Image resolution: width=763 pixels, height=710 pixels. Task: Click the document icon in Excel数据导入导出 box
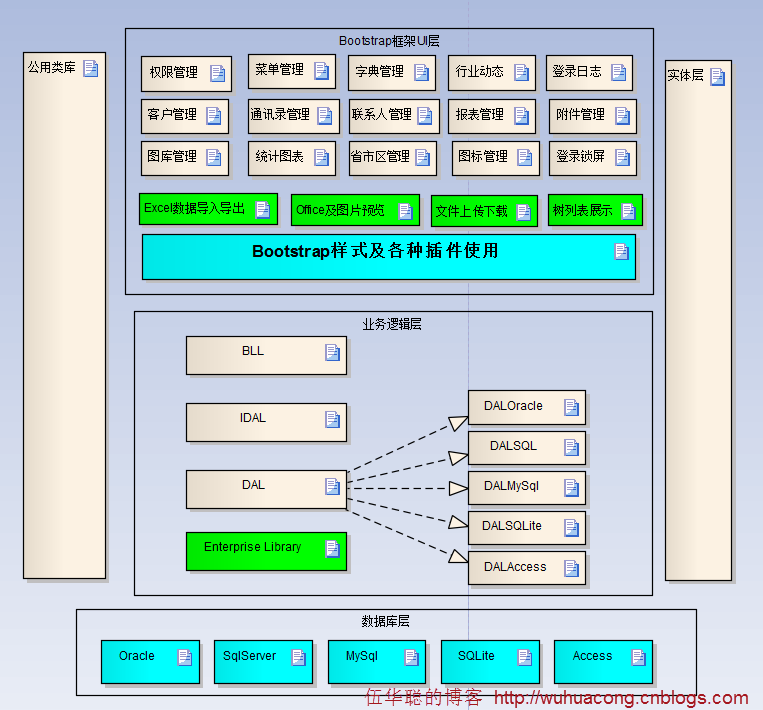coord(263,210)
